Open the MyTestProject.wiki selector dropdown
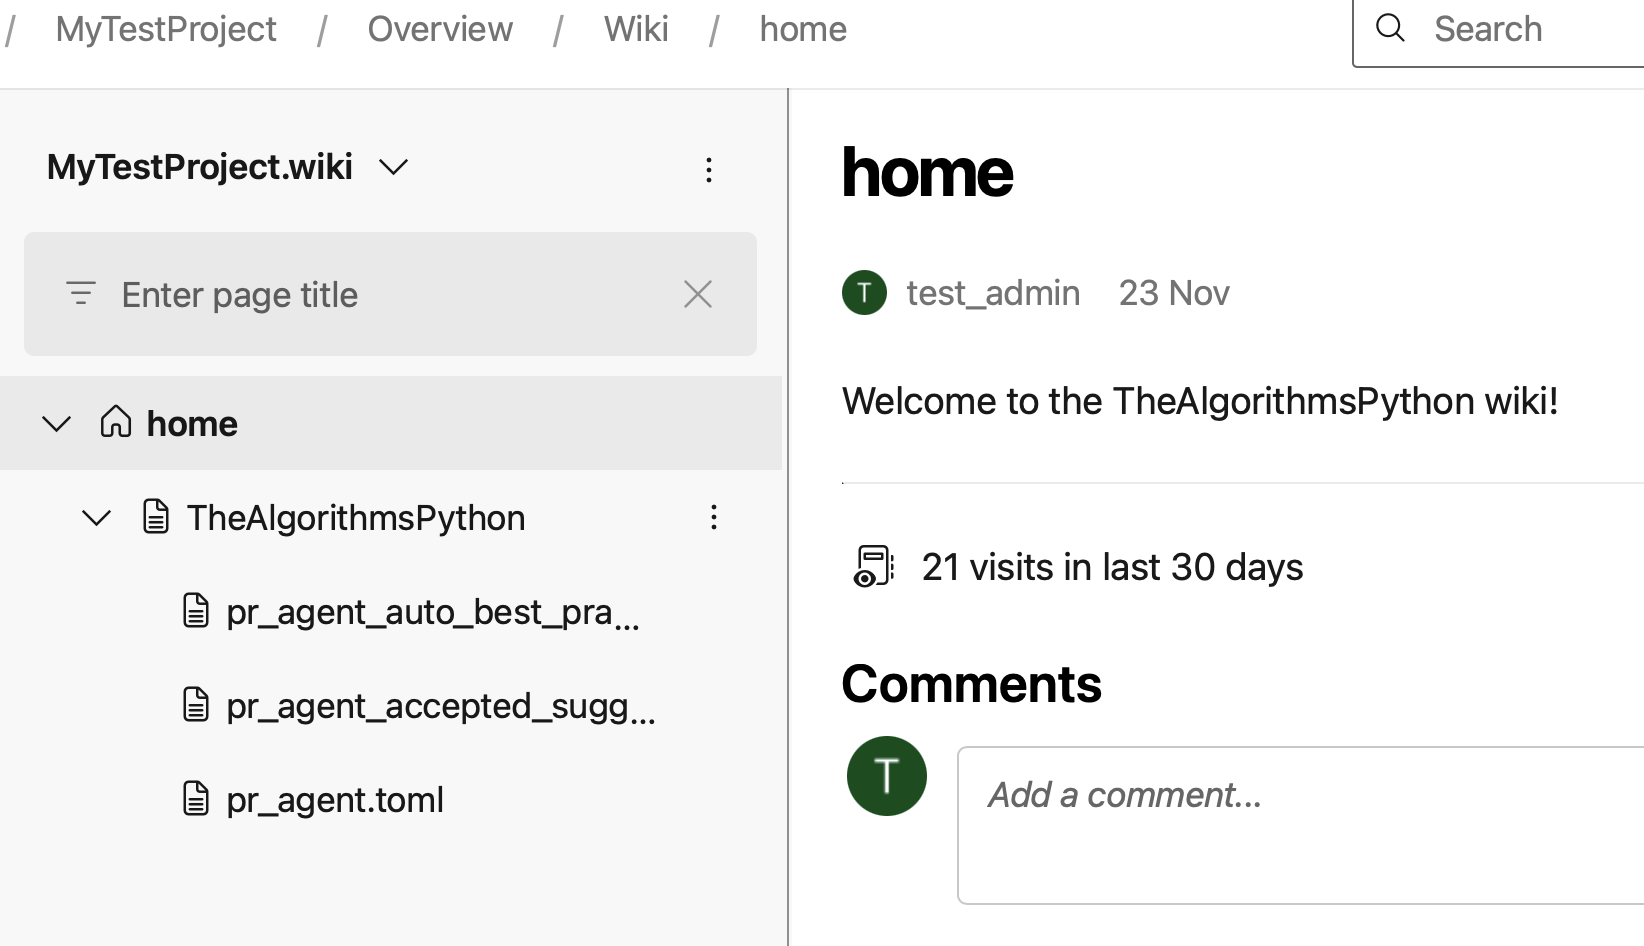 point(394,167)
